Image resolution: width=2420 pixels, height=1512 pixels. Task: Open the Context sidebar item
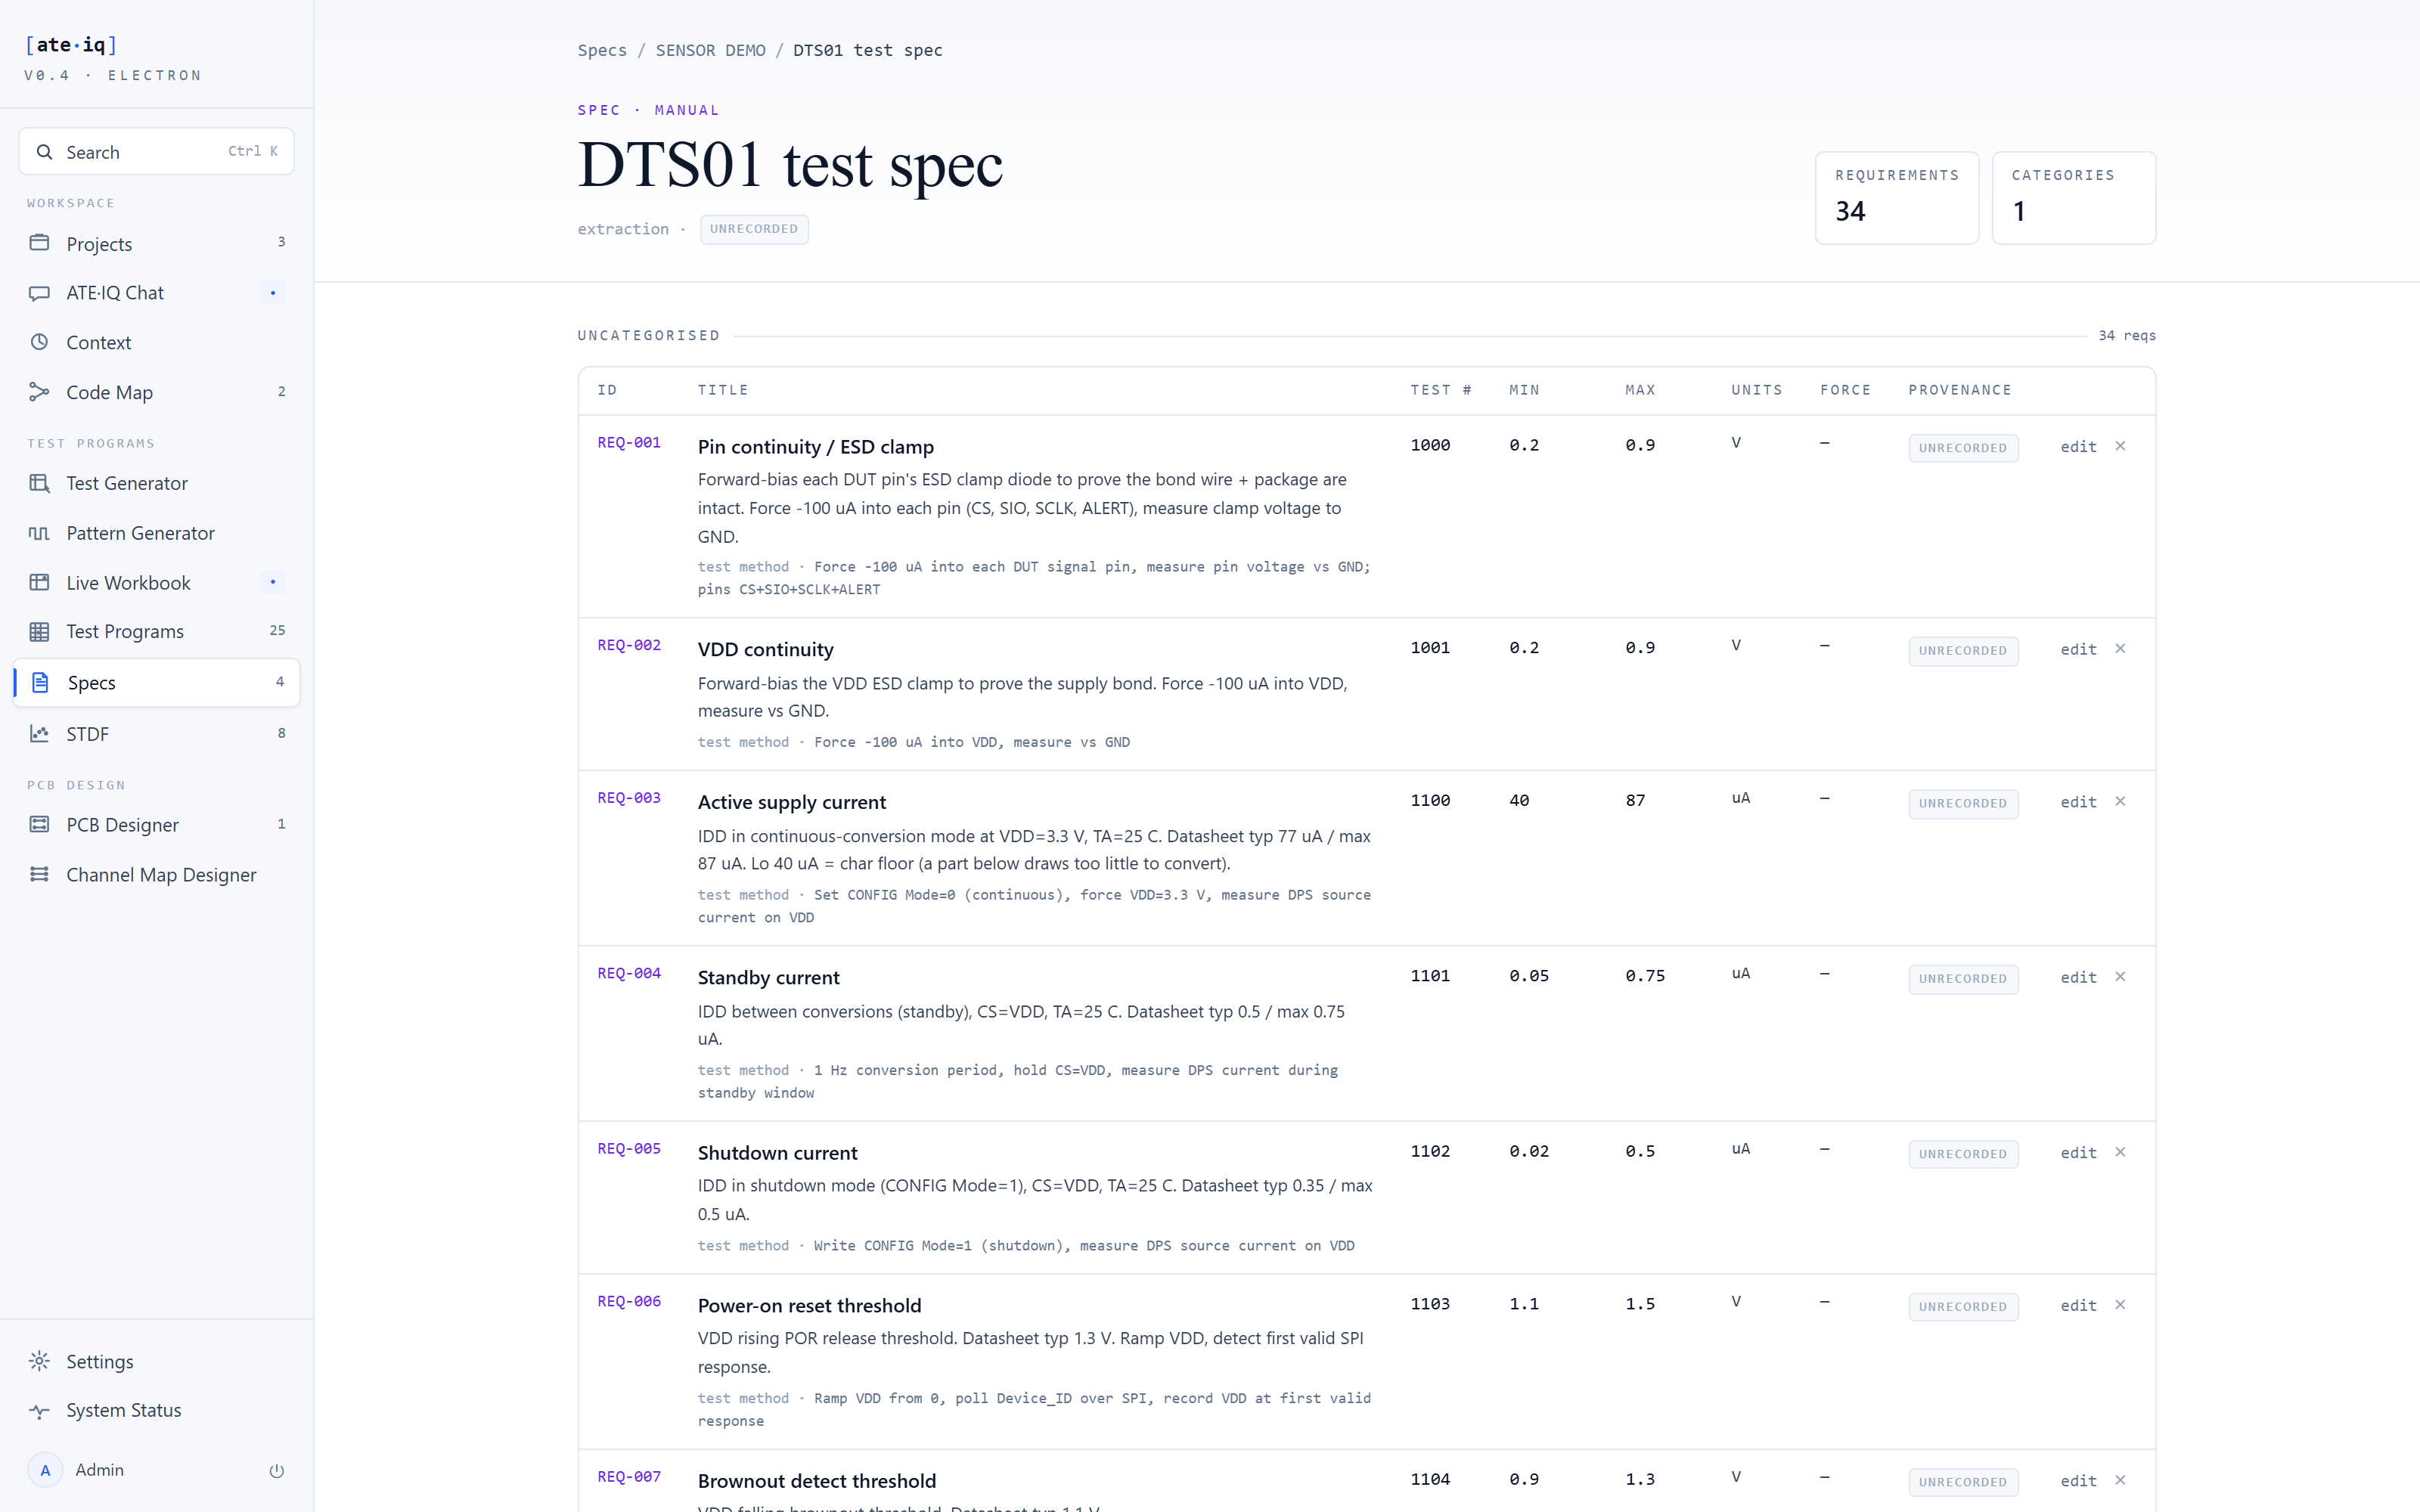pos(156,342)
